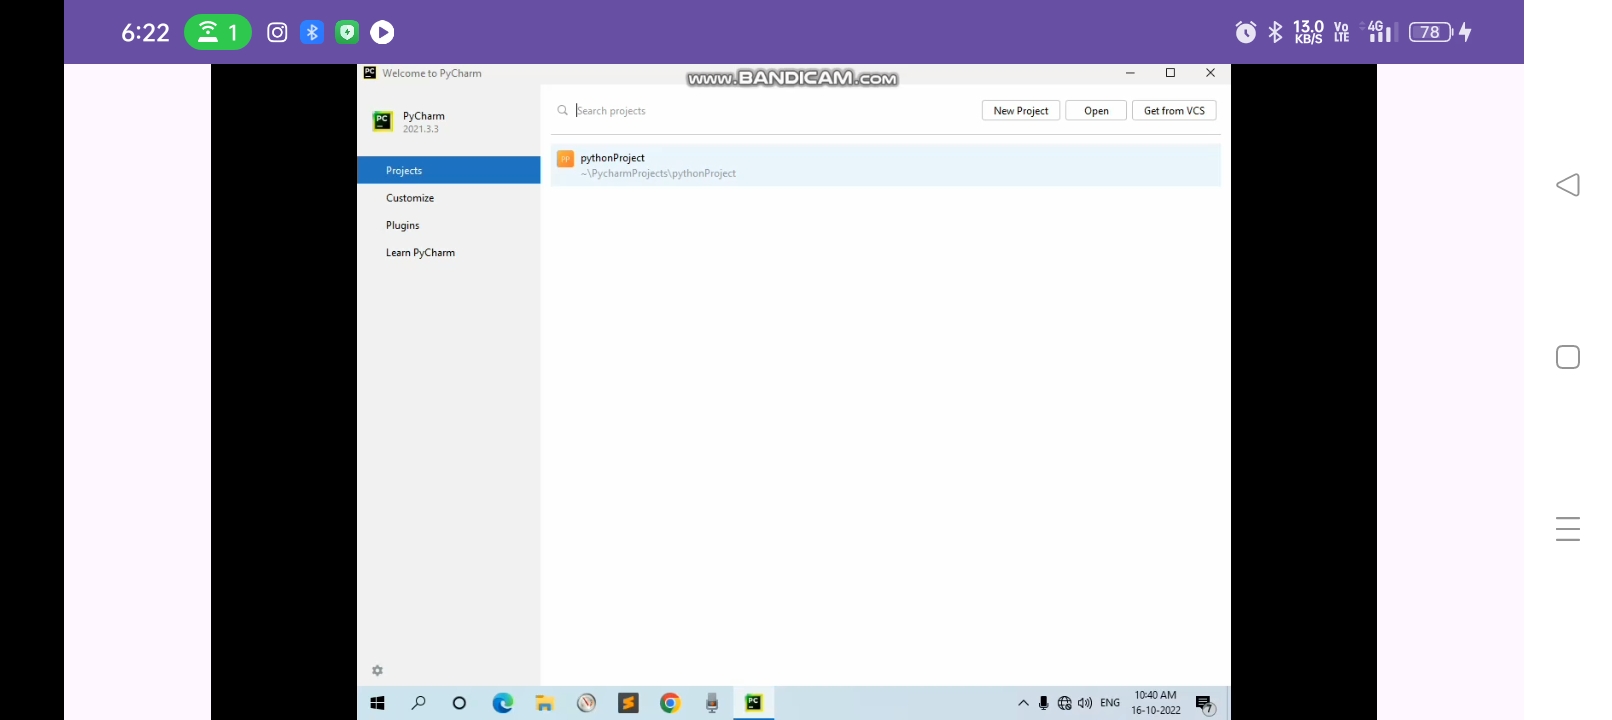Open network settings from tray globe icon

pos(1064,703)
